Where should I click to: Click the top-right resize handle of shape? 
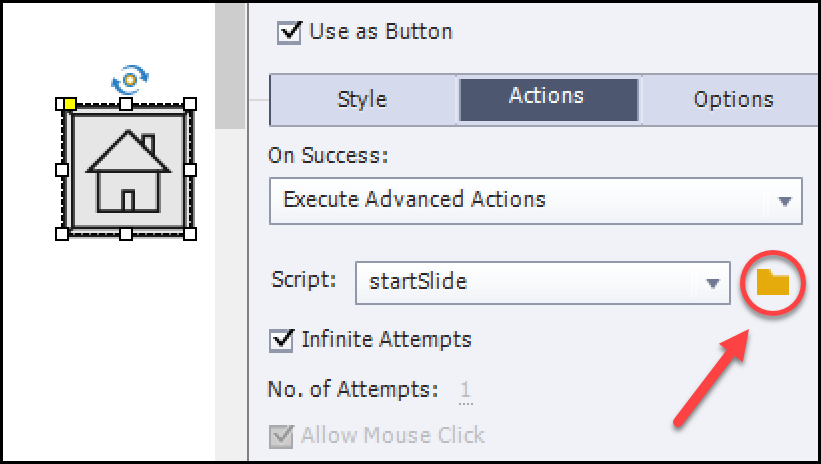pos(190,104)
